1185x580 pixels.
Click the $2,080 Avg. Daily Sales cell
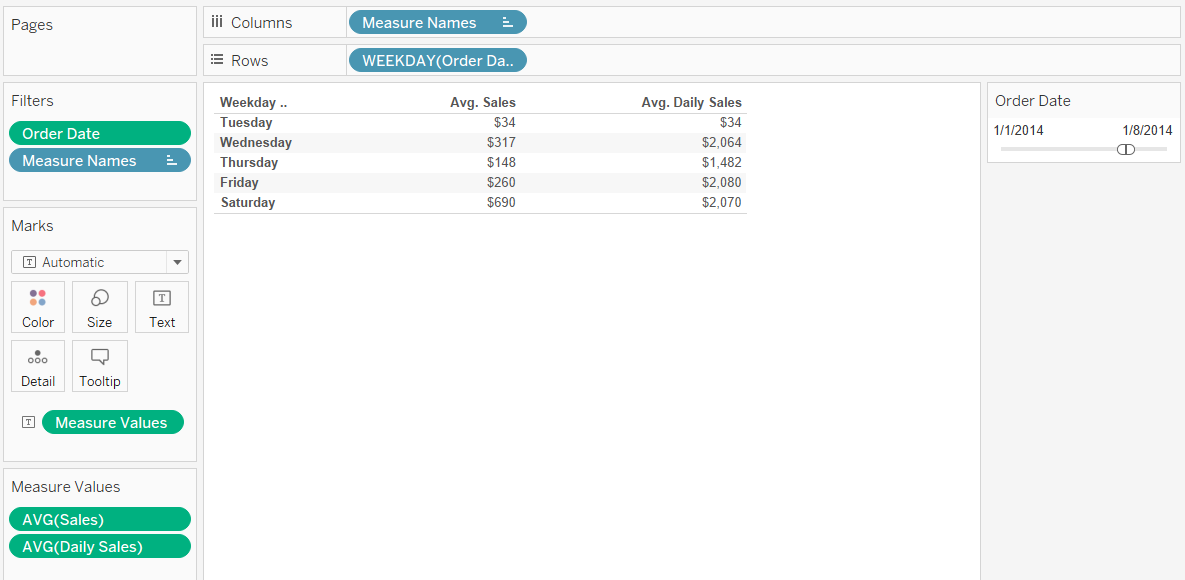click(721, 182)
